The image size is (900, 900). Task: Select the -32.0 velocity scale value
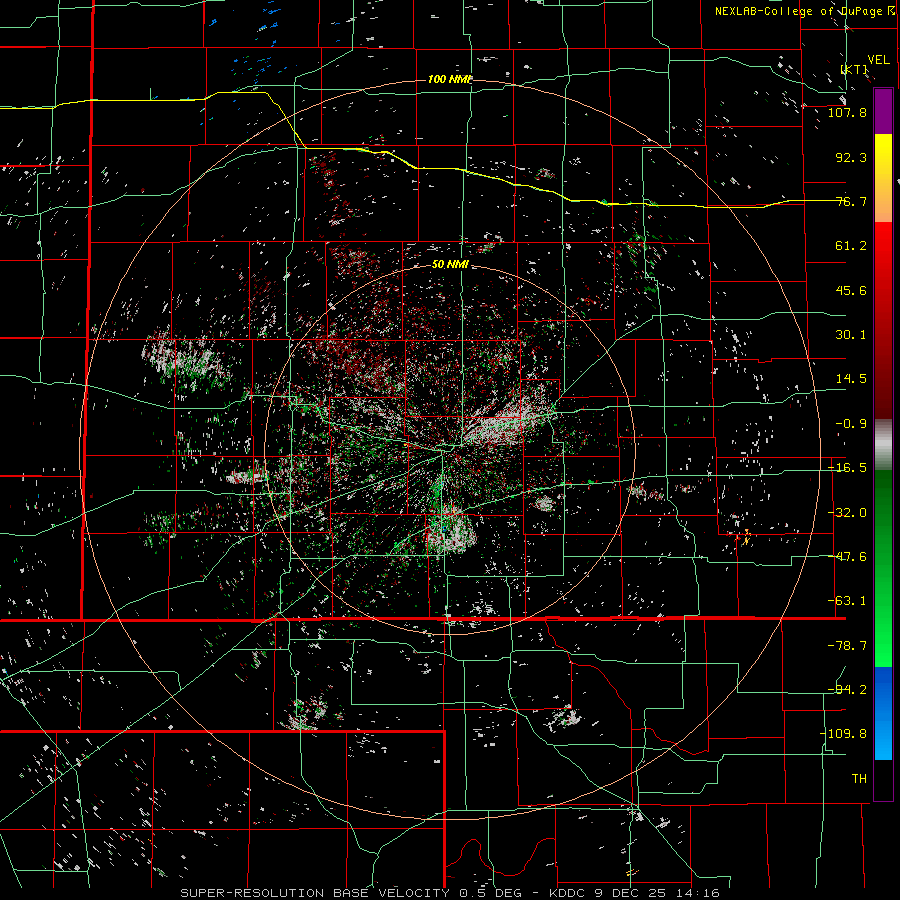(x=847, y=513)
